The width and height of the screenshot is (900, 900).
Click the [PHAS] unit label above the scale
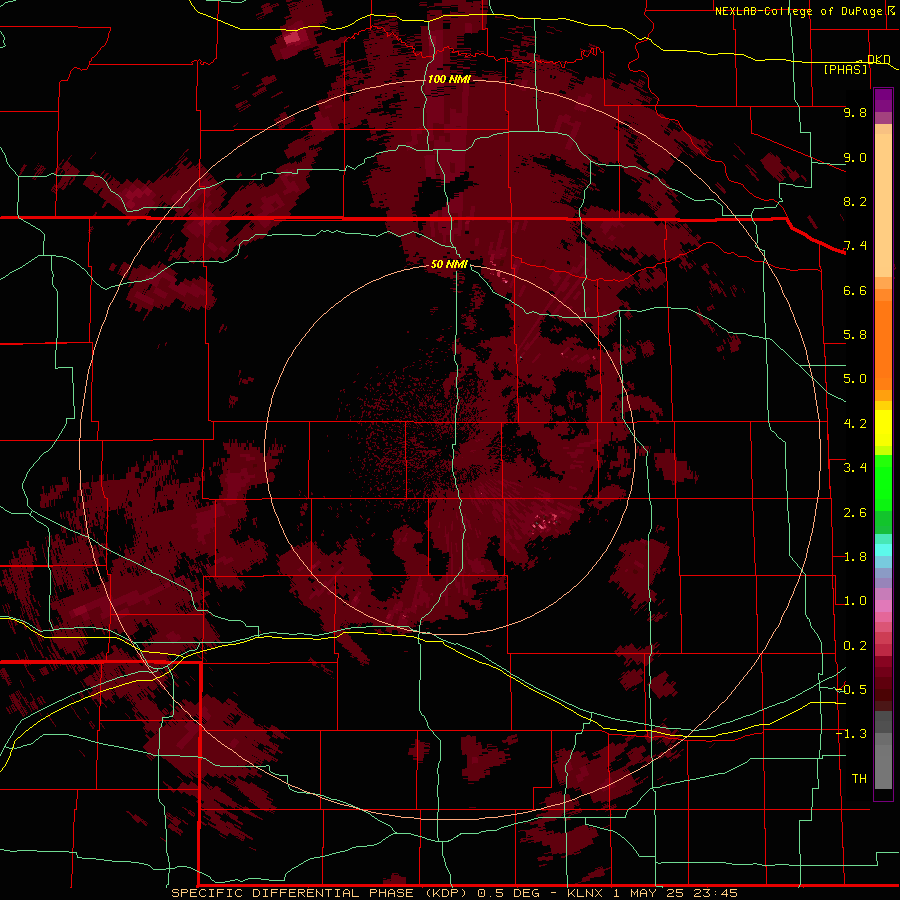point(845,69)
